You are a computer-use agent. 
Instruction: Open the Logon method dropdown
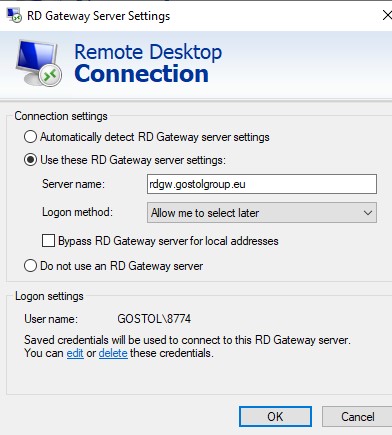coord(262,213)
